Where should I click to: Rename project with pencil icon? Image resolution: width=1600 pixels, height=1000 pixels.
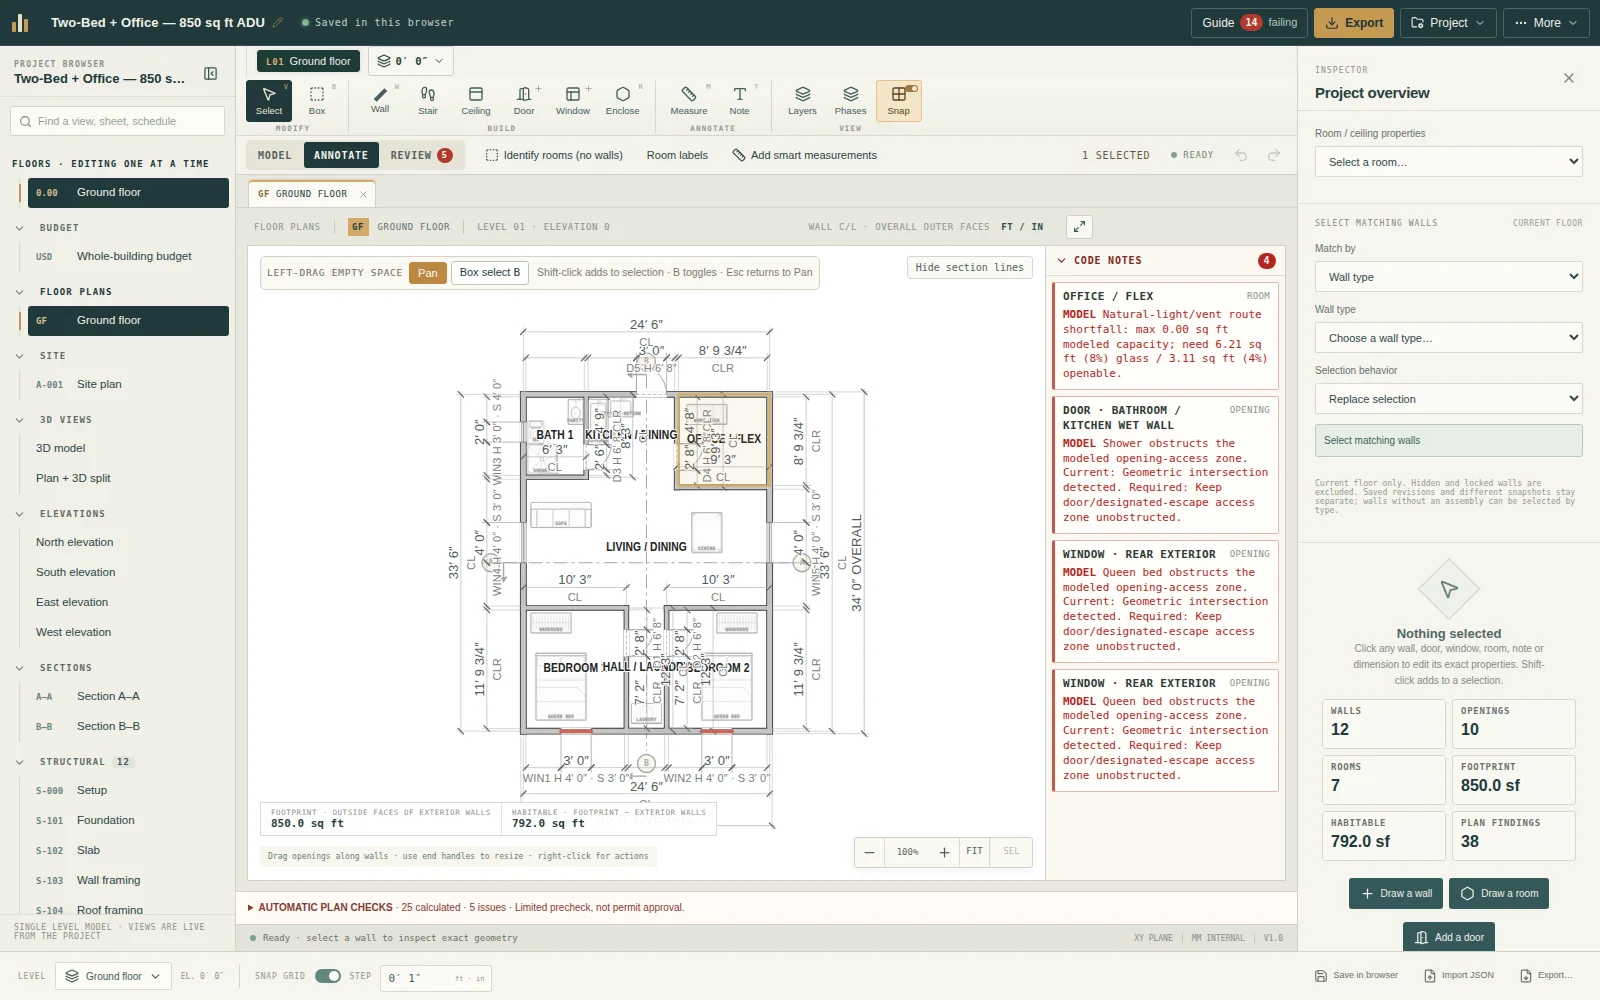[x=278, y=22]
